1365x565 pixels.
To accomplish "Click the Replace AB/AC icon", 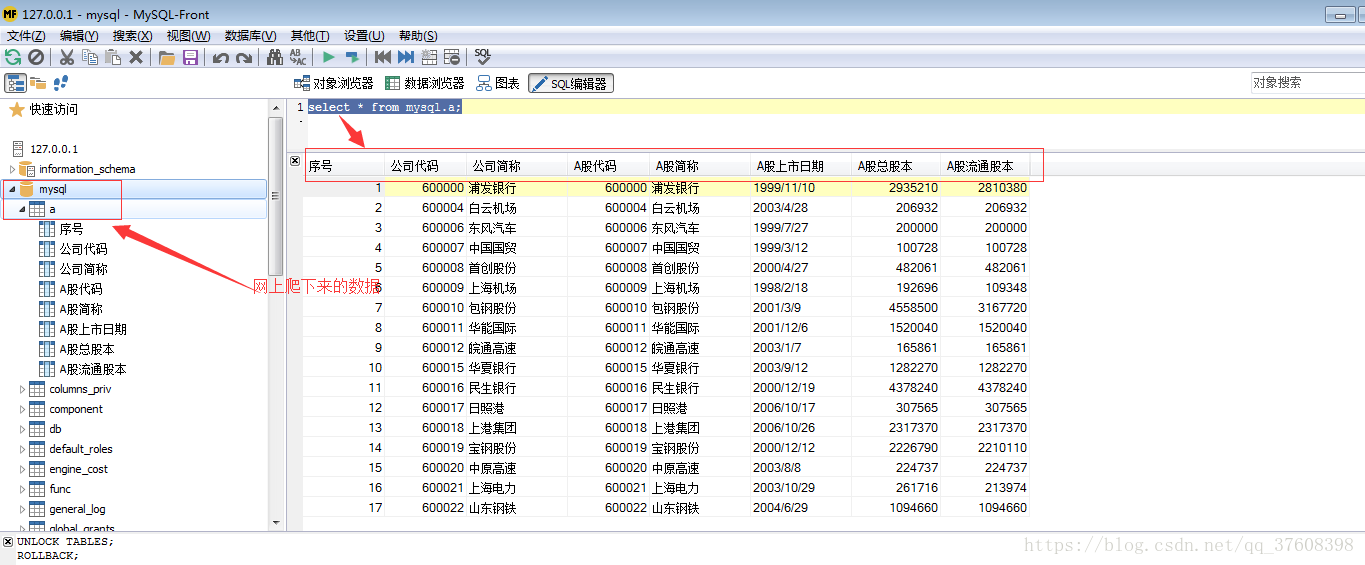I will coord(298,58).
